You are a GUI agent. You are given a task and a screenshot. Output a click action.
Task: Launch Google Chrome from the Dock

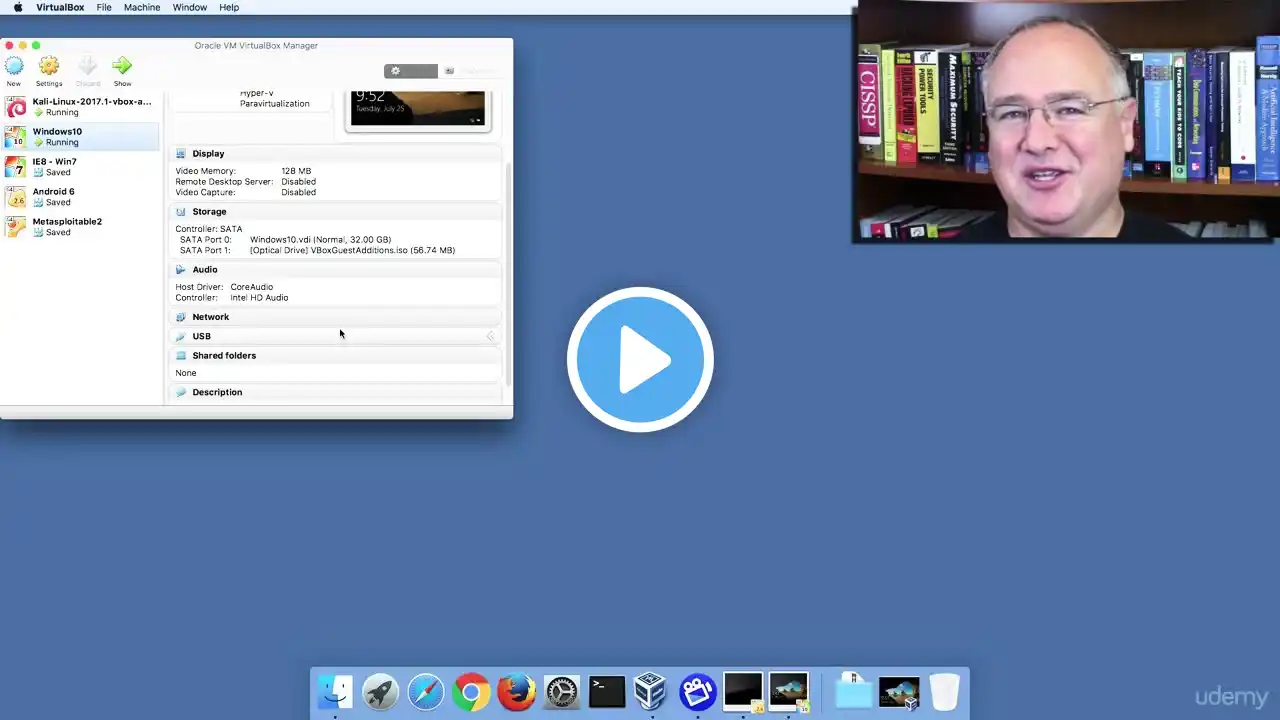click(x=471, y=691)
